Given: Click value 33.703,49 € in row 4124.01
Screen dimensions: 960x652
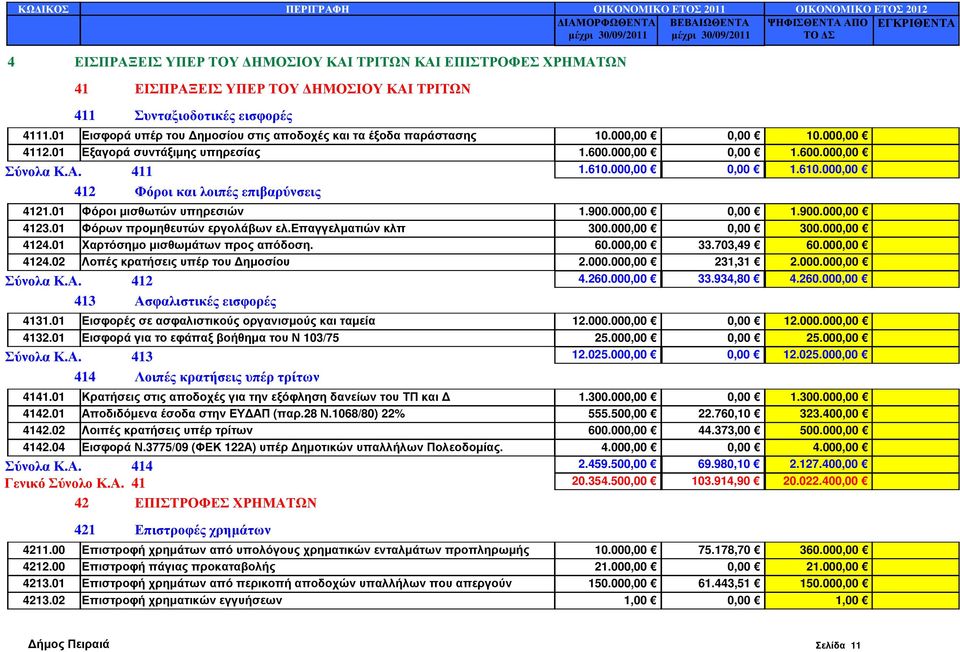Looking at the screenshot, I should click(x=713, y=245).
